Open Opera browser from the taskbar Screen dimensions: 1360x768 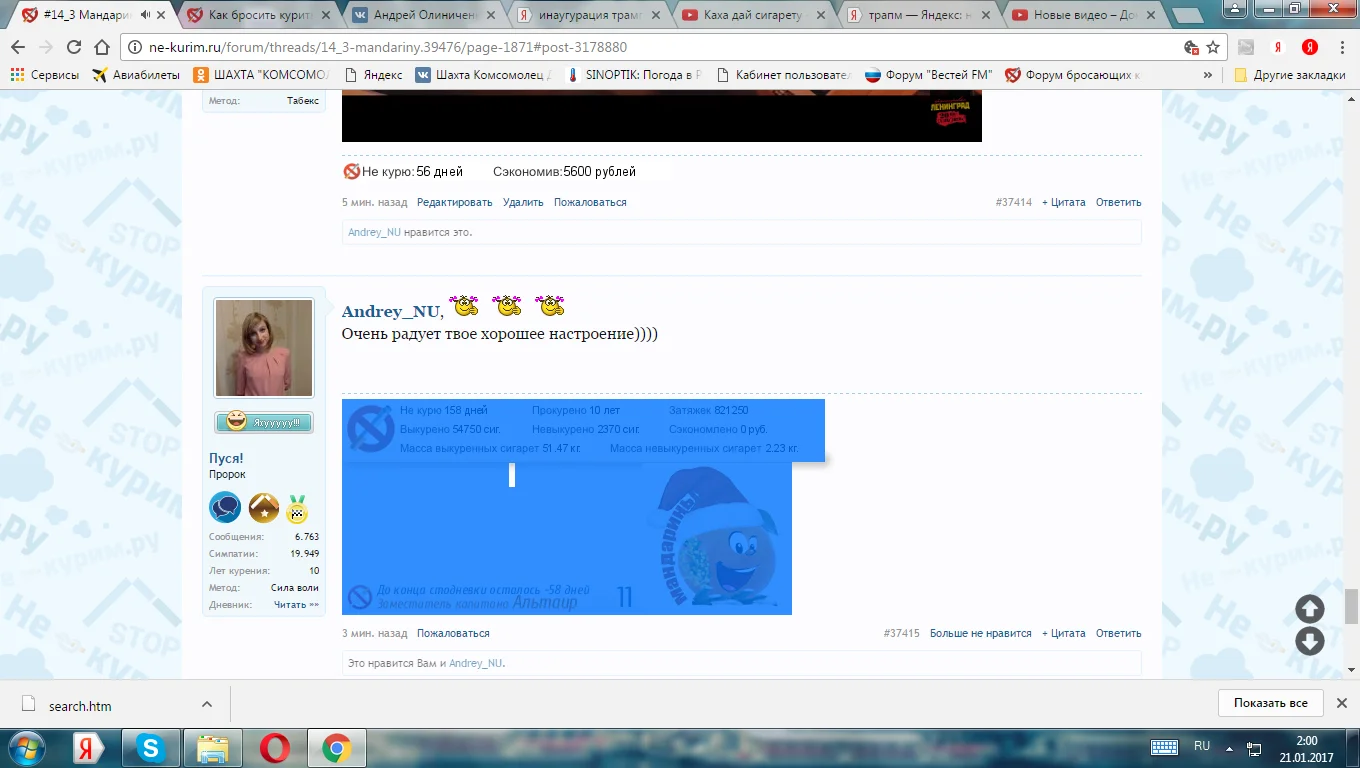point(275,747)
